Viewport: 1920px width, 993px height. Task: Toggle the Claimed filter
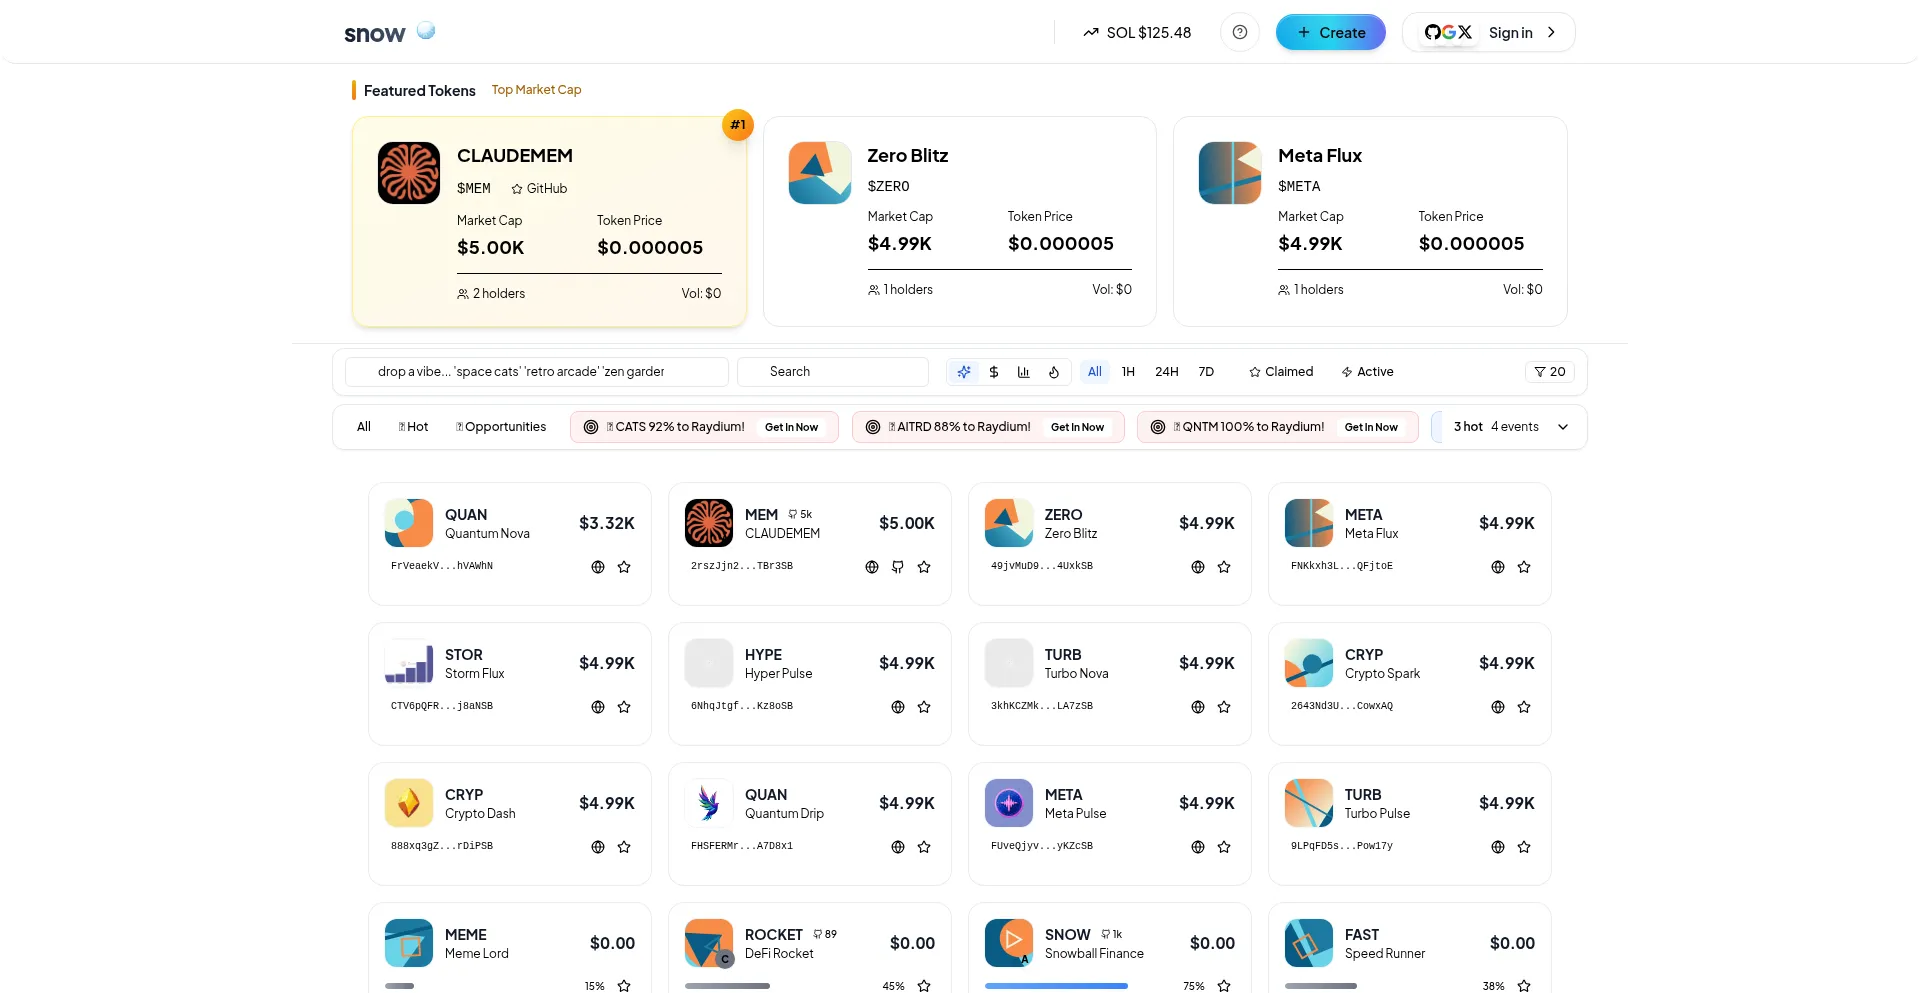tap(1281, 372)
